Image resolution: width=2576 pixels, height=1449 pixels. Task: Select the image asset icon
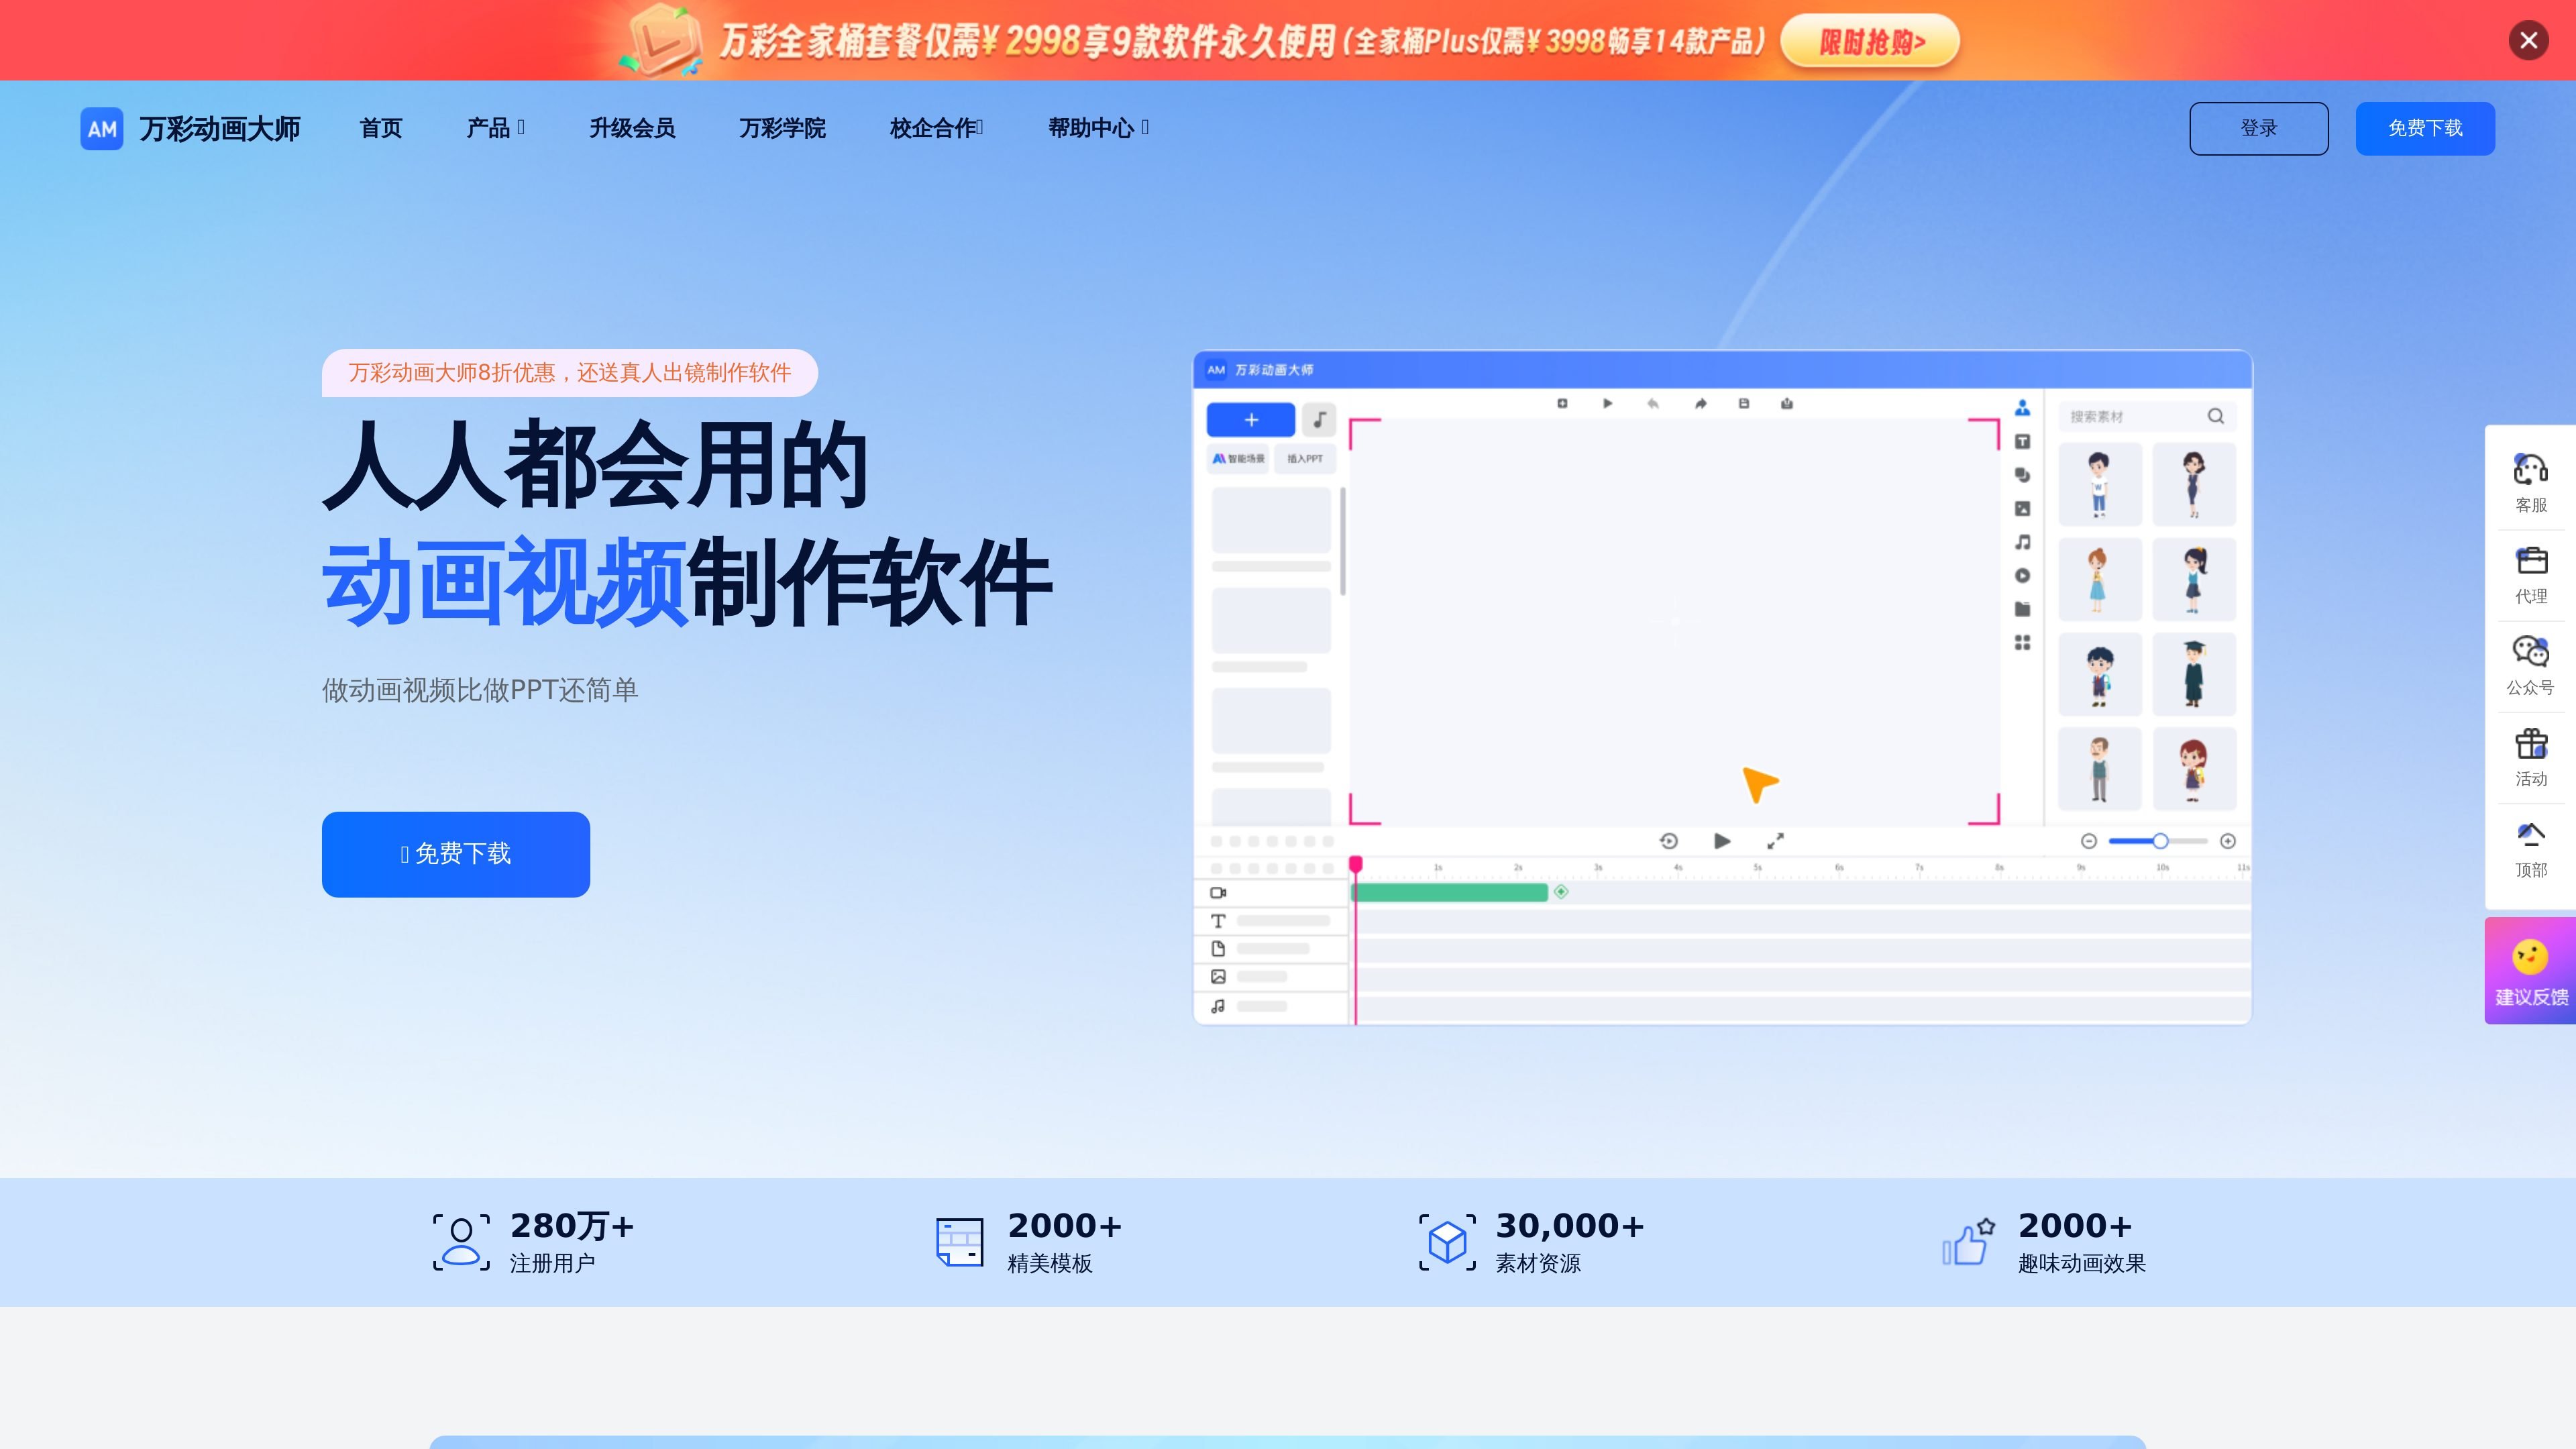coord(2022,509)
